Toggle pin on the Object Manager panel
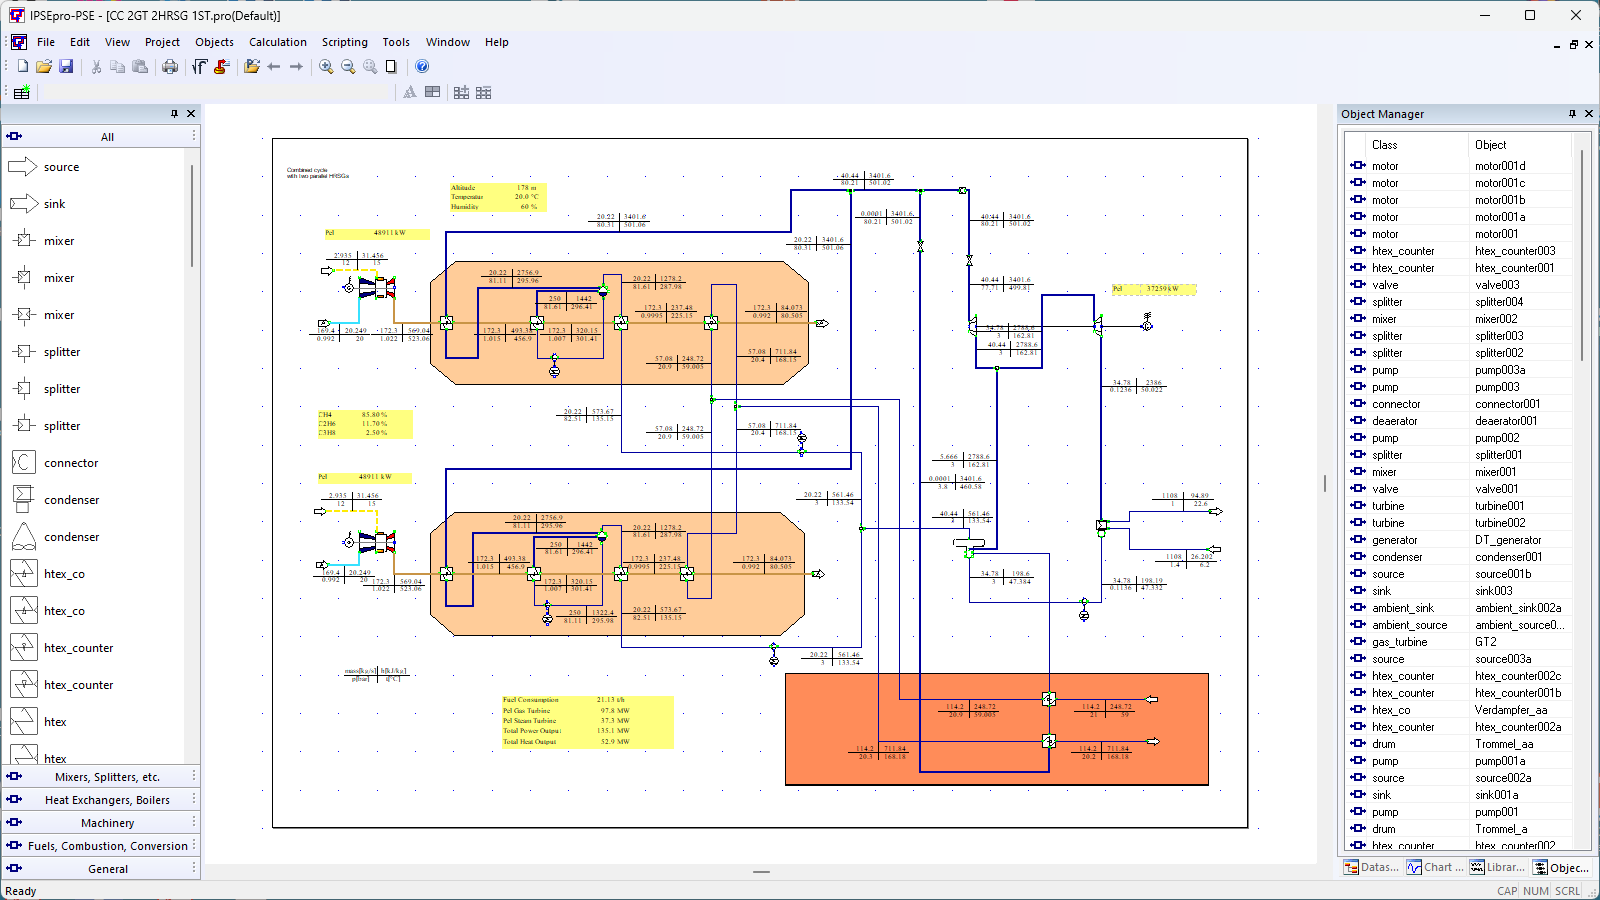The image size is (1600, 900). [1572, 114]
